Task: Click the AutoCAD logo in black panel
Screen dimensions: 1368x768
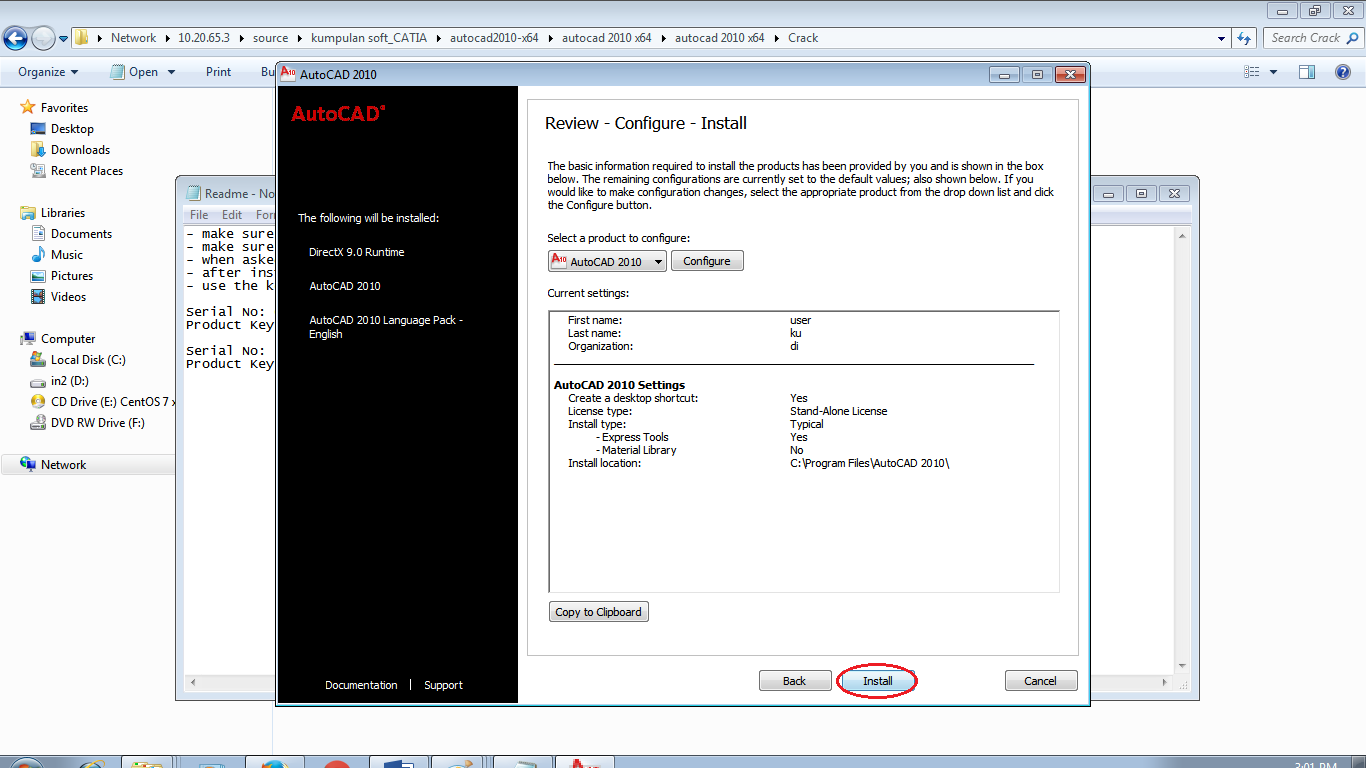Action: pos(338,114)
